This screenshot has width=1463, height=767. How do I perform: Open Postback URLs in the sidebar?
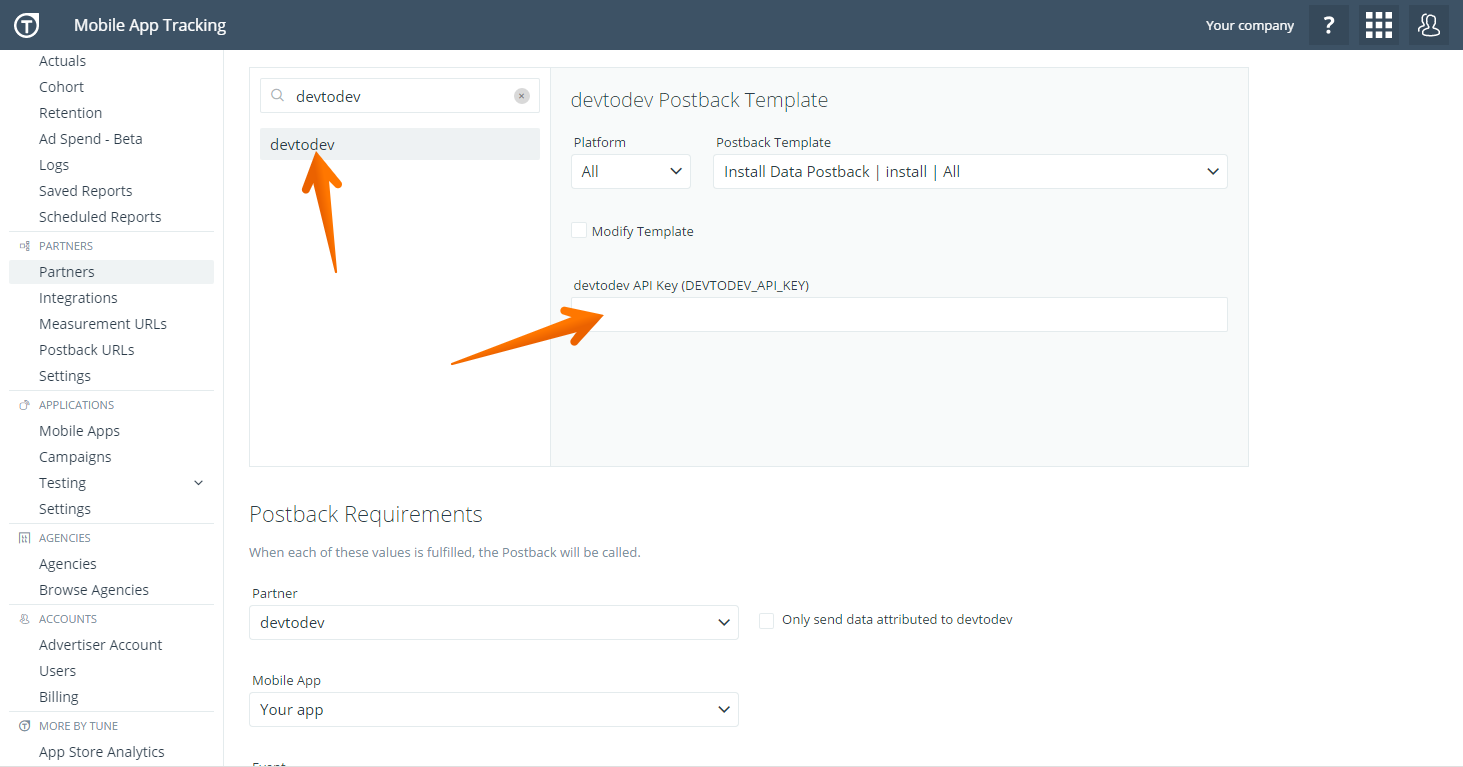click(x=86, y=350)
